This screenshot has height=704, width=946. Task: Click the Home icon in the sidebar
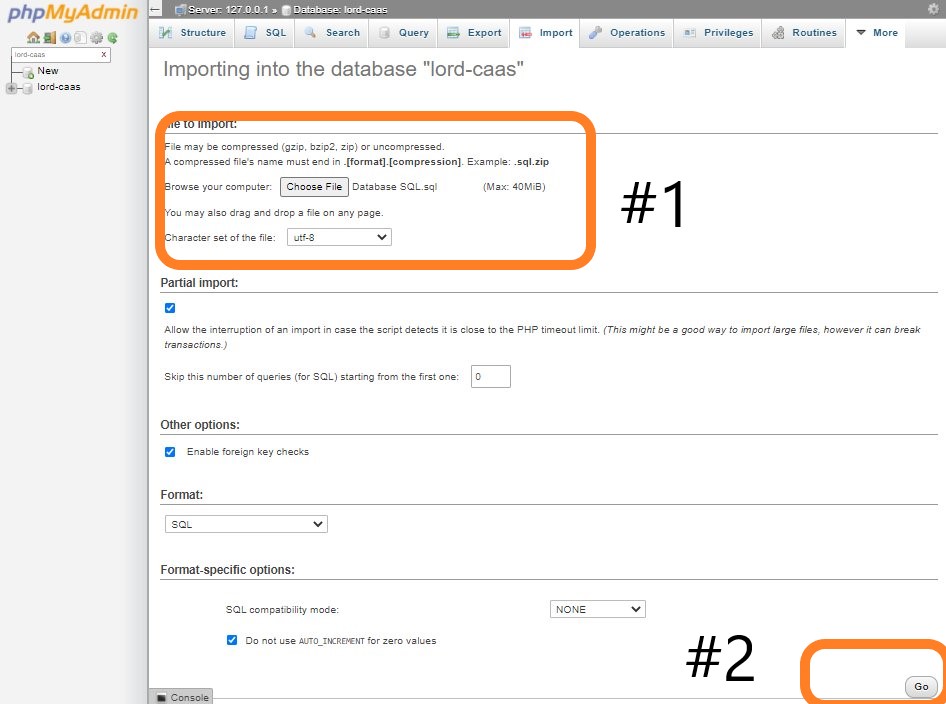(x=33, y=38)
